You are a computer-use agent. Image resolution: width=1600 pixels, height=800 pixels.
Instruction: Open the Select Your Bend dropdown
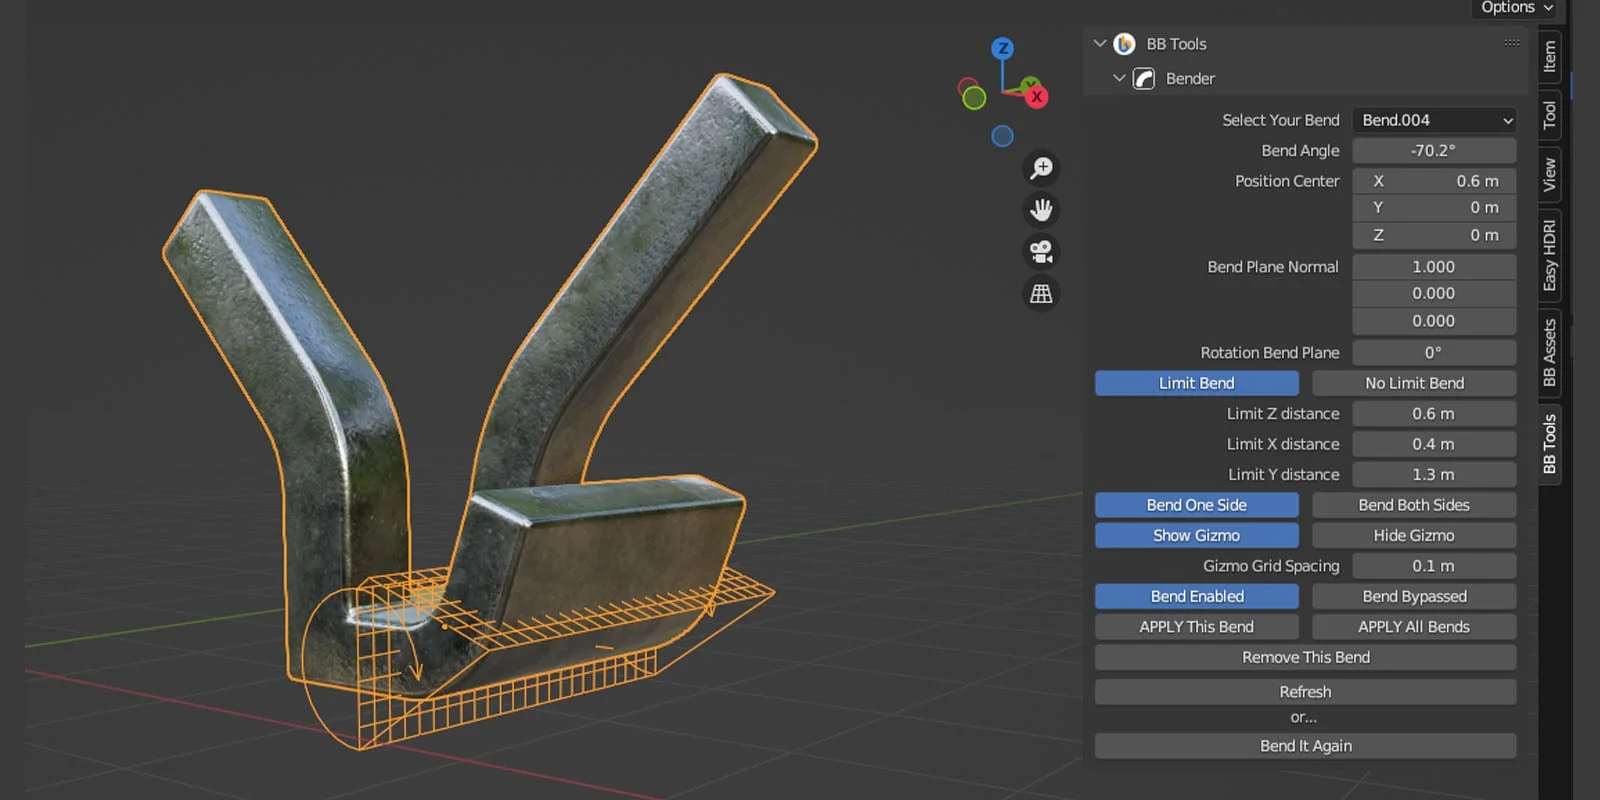1434,120
